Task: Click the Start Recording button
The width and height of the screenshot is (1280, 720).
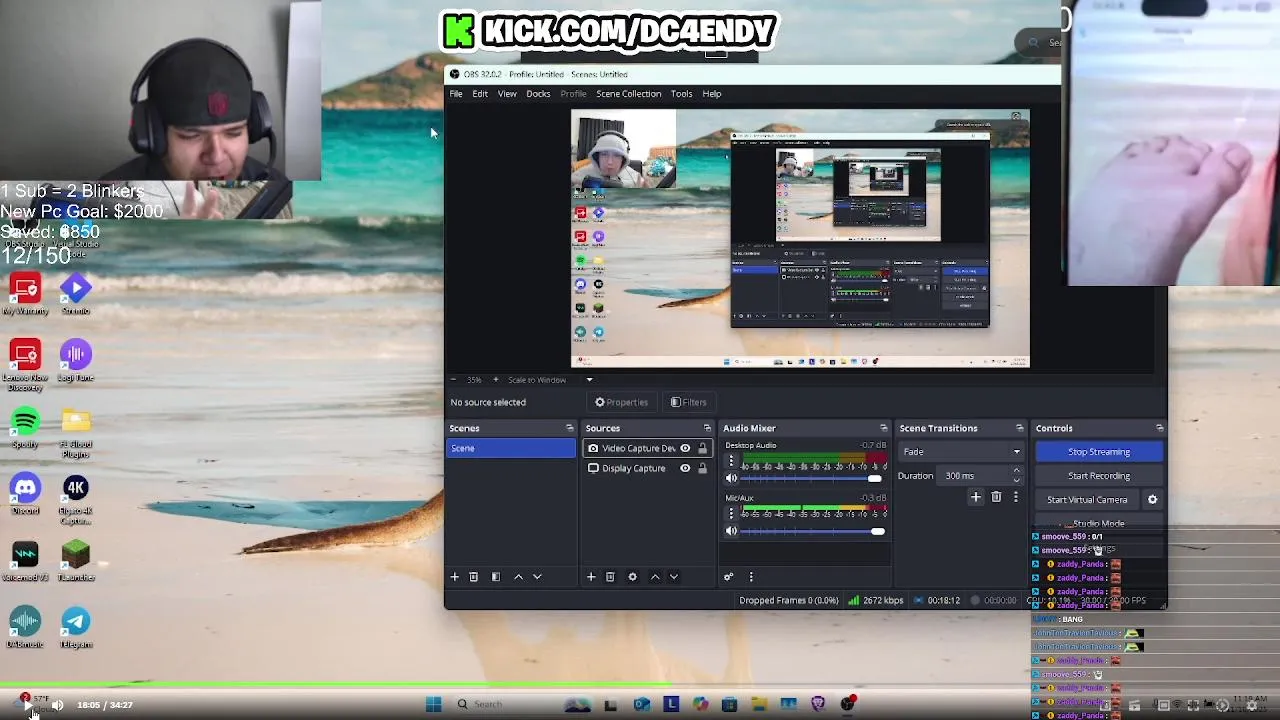Action: [x=1099, y=476]
